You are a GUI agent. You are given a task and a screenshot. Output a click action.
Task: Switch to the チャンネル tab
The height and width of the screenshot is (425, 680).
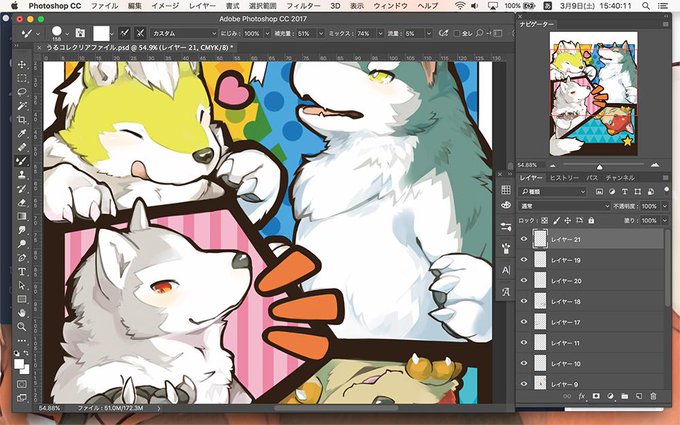point(620,178)
